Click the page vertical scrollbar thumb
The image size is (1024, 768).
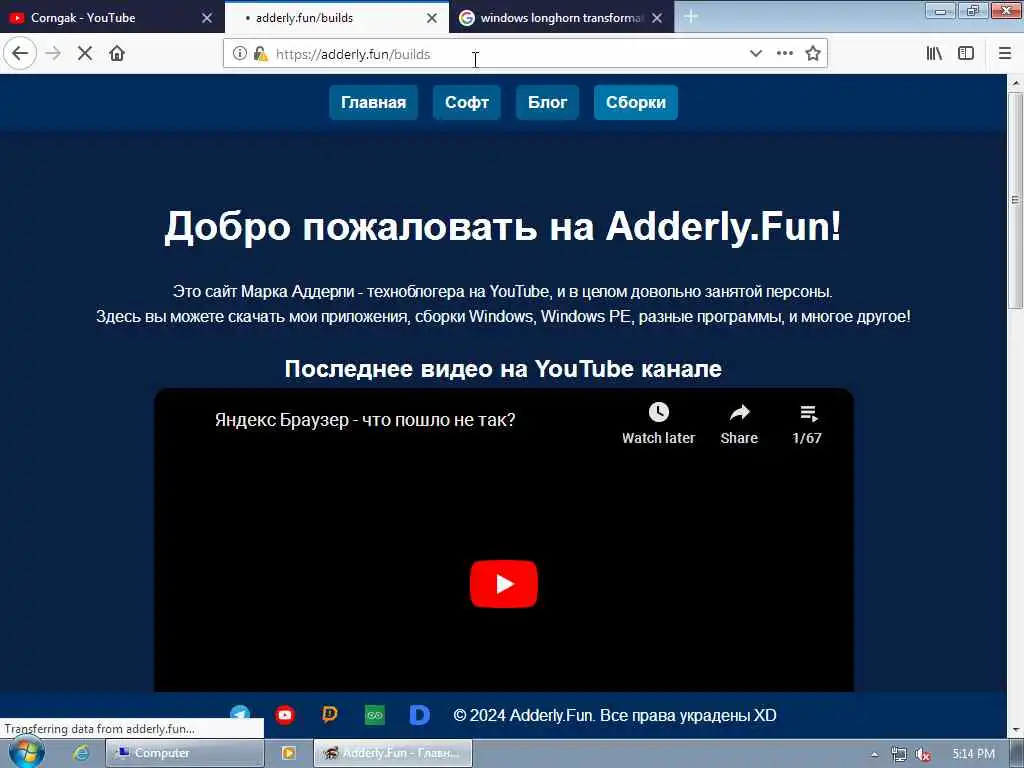pos(1015,200)
